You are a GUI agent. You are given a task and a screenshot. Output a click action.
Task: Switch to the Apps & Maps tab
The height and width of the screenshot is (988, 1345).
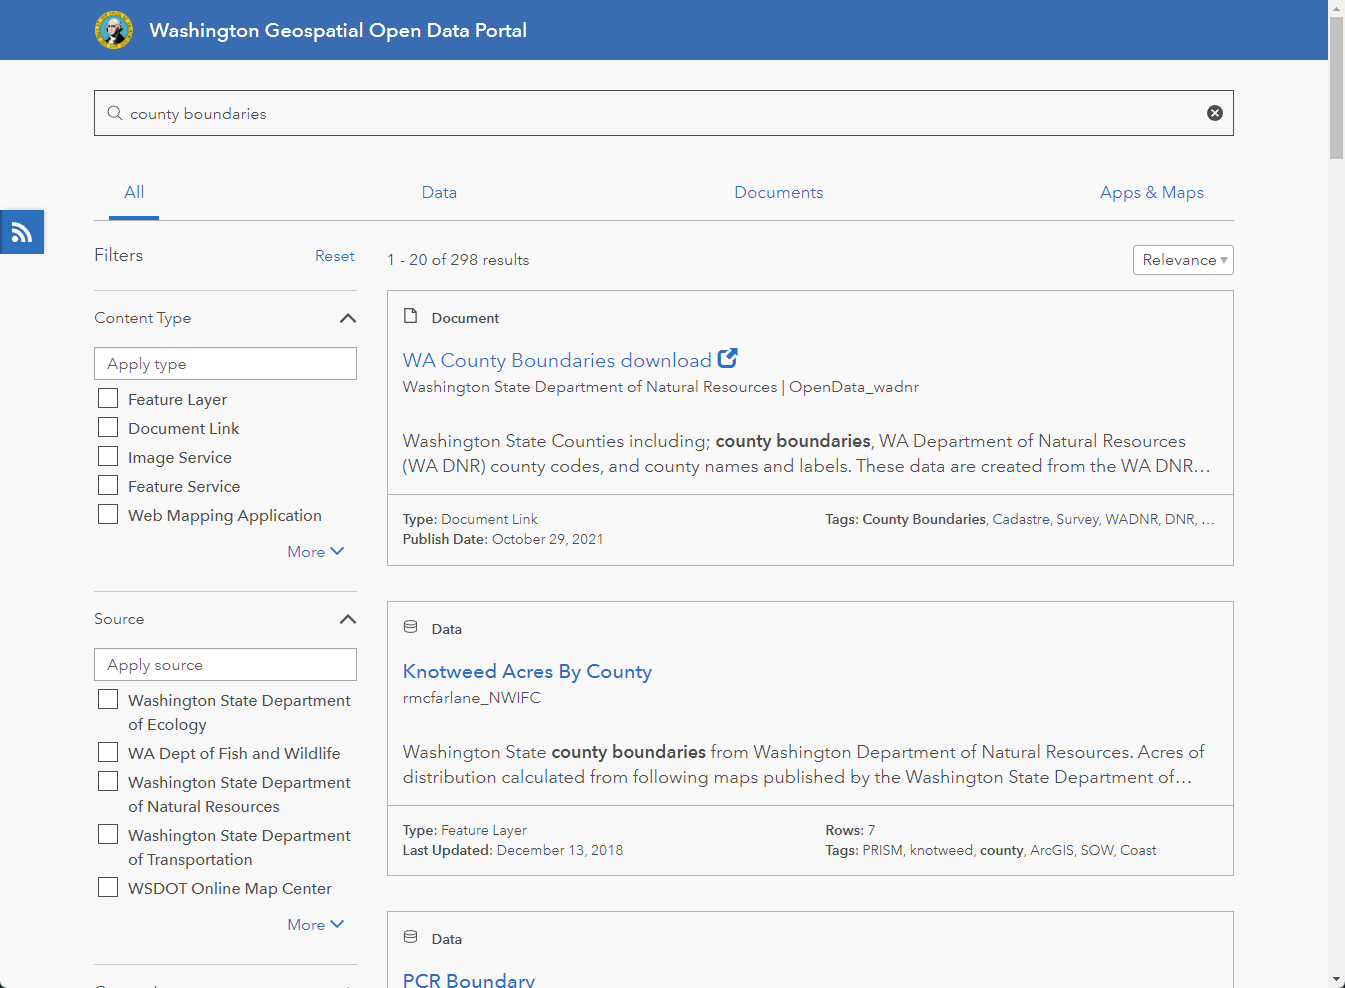pos(1151,192)
